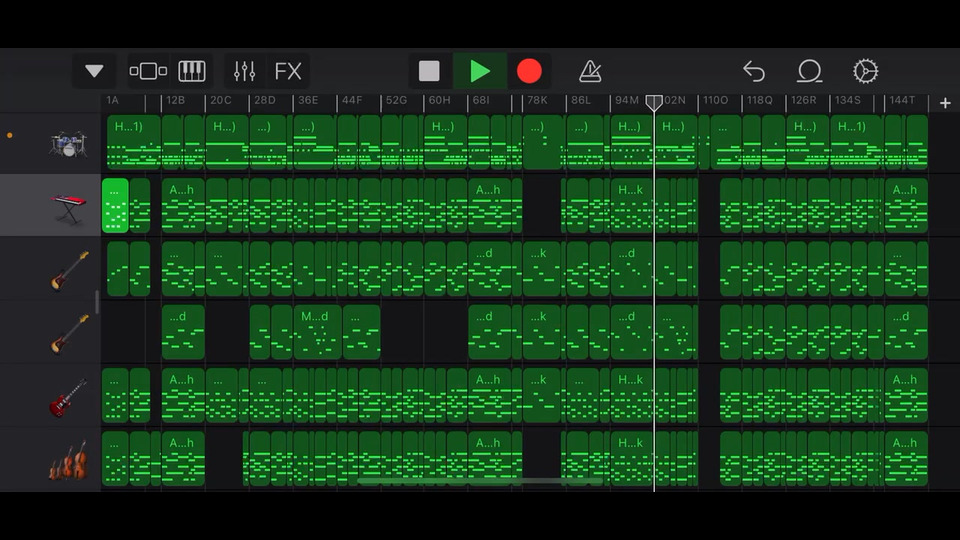Jump to section 134S on the ruler
Viewport: 960px width, 540px height.
click(x=848, y=100)
